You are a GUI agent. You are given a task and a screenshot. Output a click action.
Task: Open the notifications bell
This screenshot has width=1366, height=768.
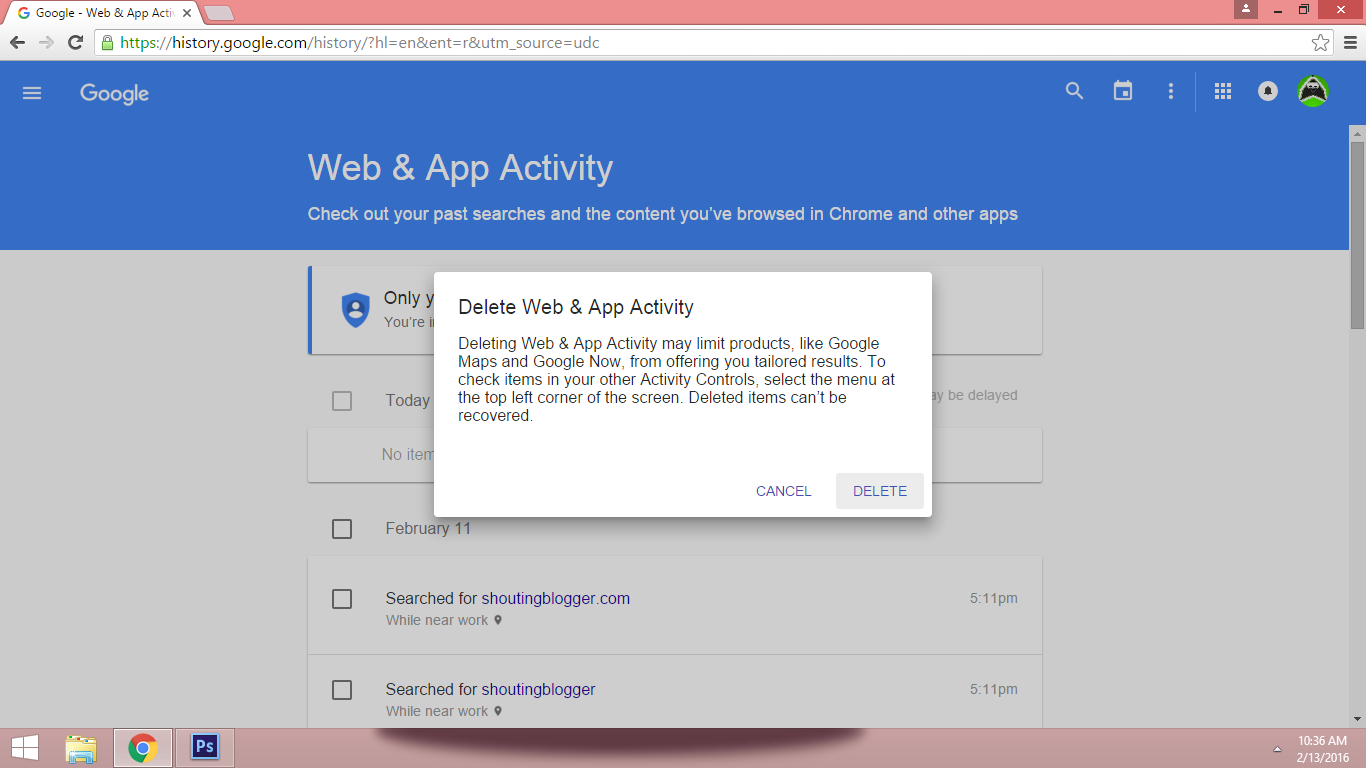click(x=1268, y=91)
